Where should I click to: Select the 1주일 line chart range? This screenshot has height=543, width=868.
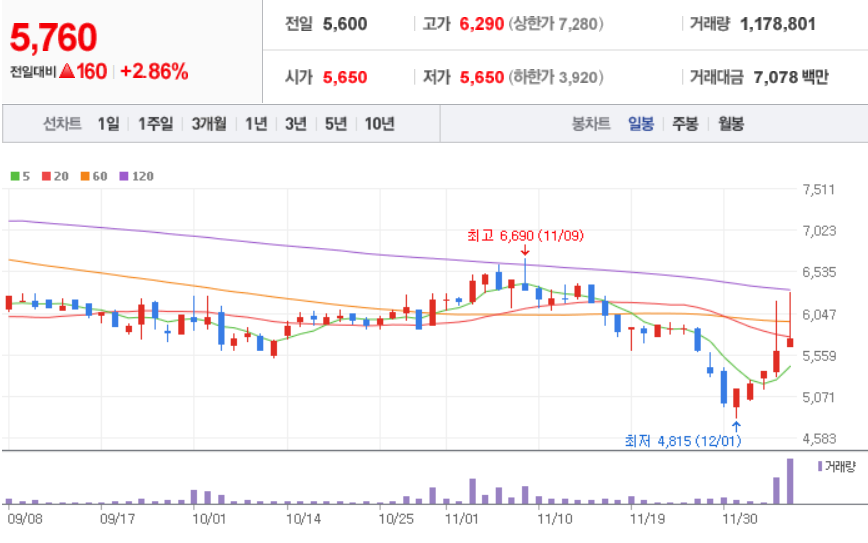156,123
